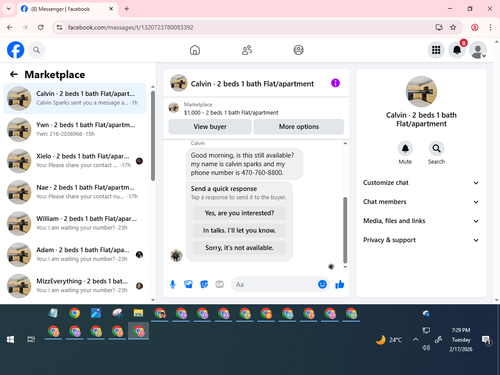500x375 pixels.
Task: Open the weather widget showing 24°C
Action: (389, 340)
